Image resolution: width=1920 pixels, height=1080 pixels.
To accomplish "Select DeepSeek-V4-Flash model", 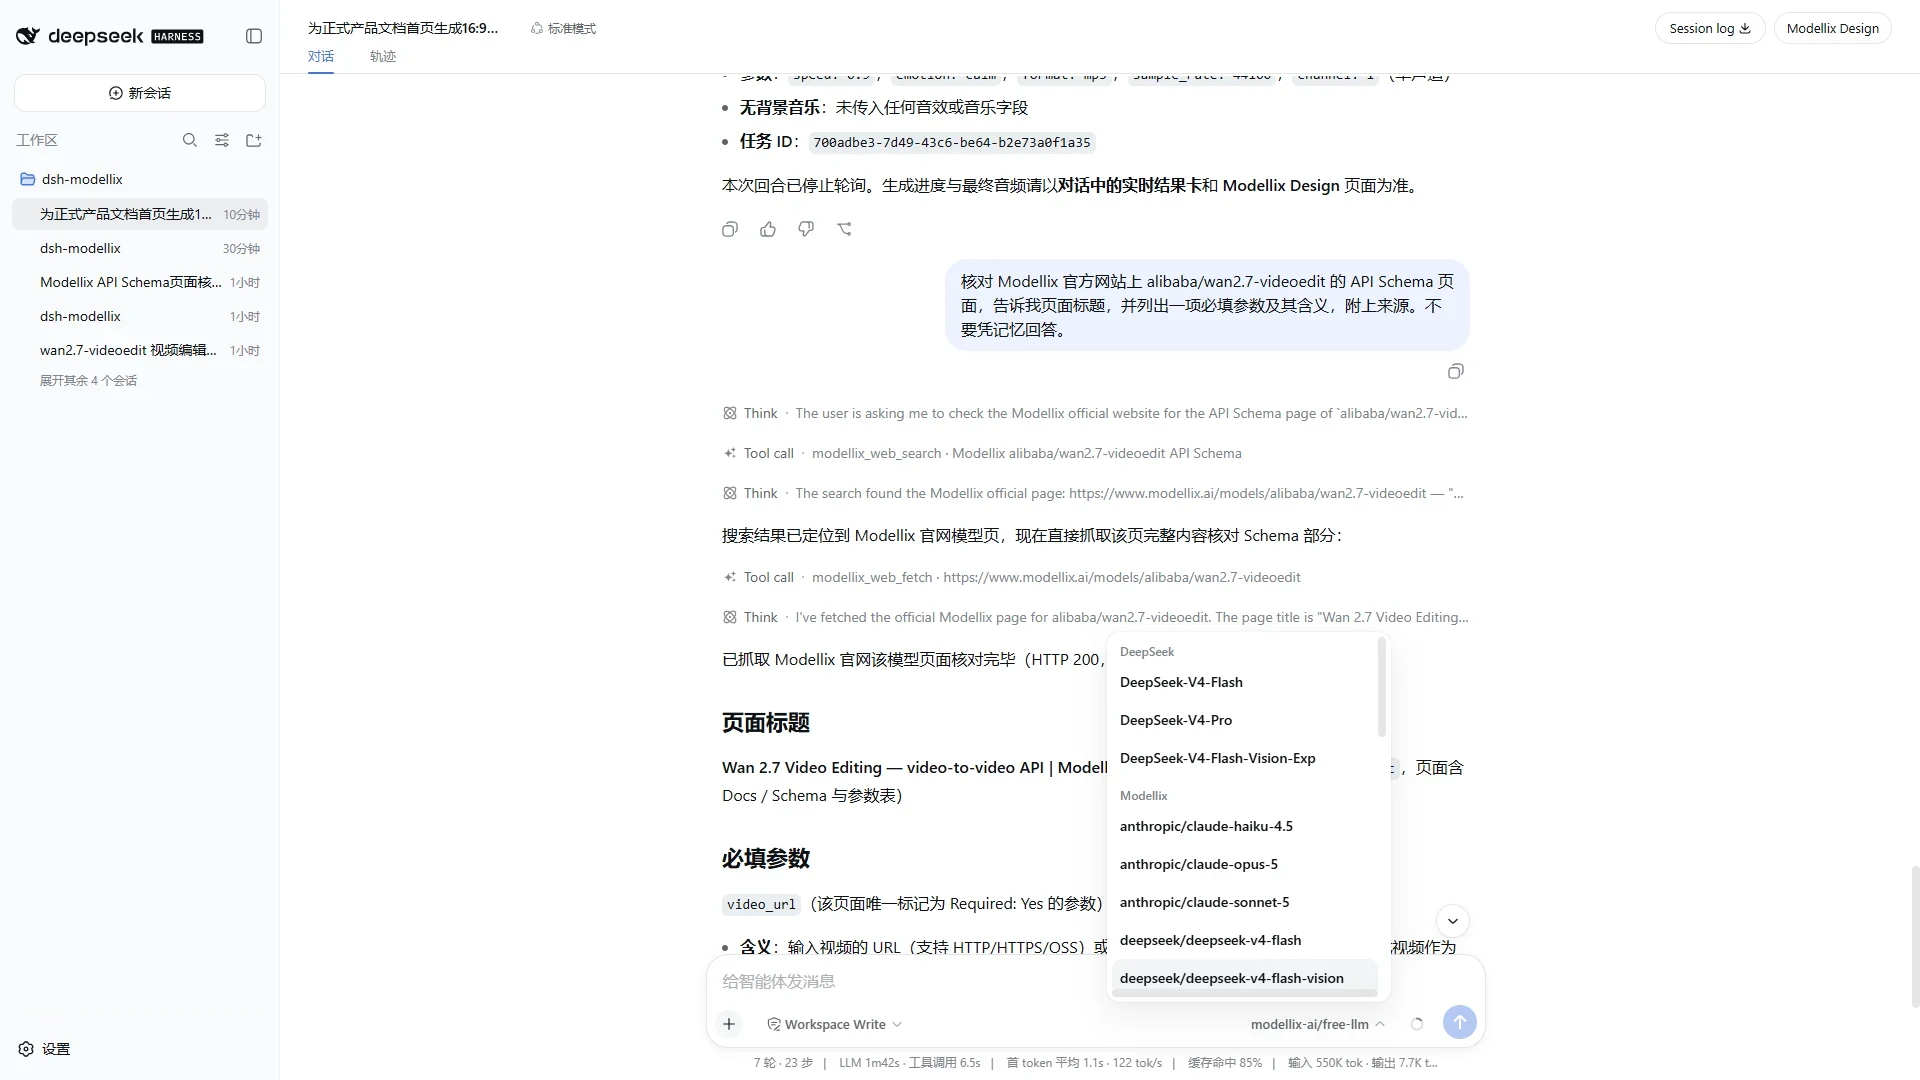I will click(1243, 682).
